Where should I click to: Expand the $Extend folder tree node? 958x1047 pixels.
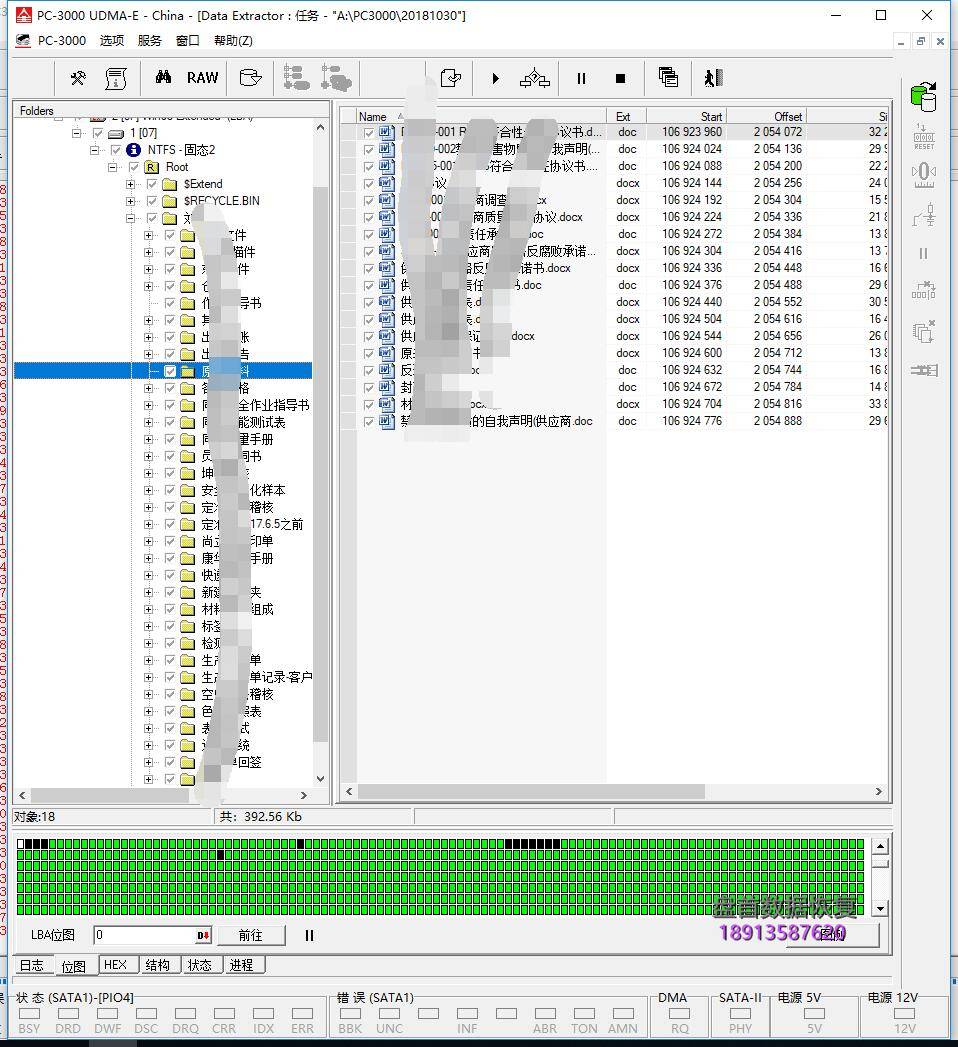tap(131, 184)
